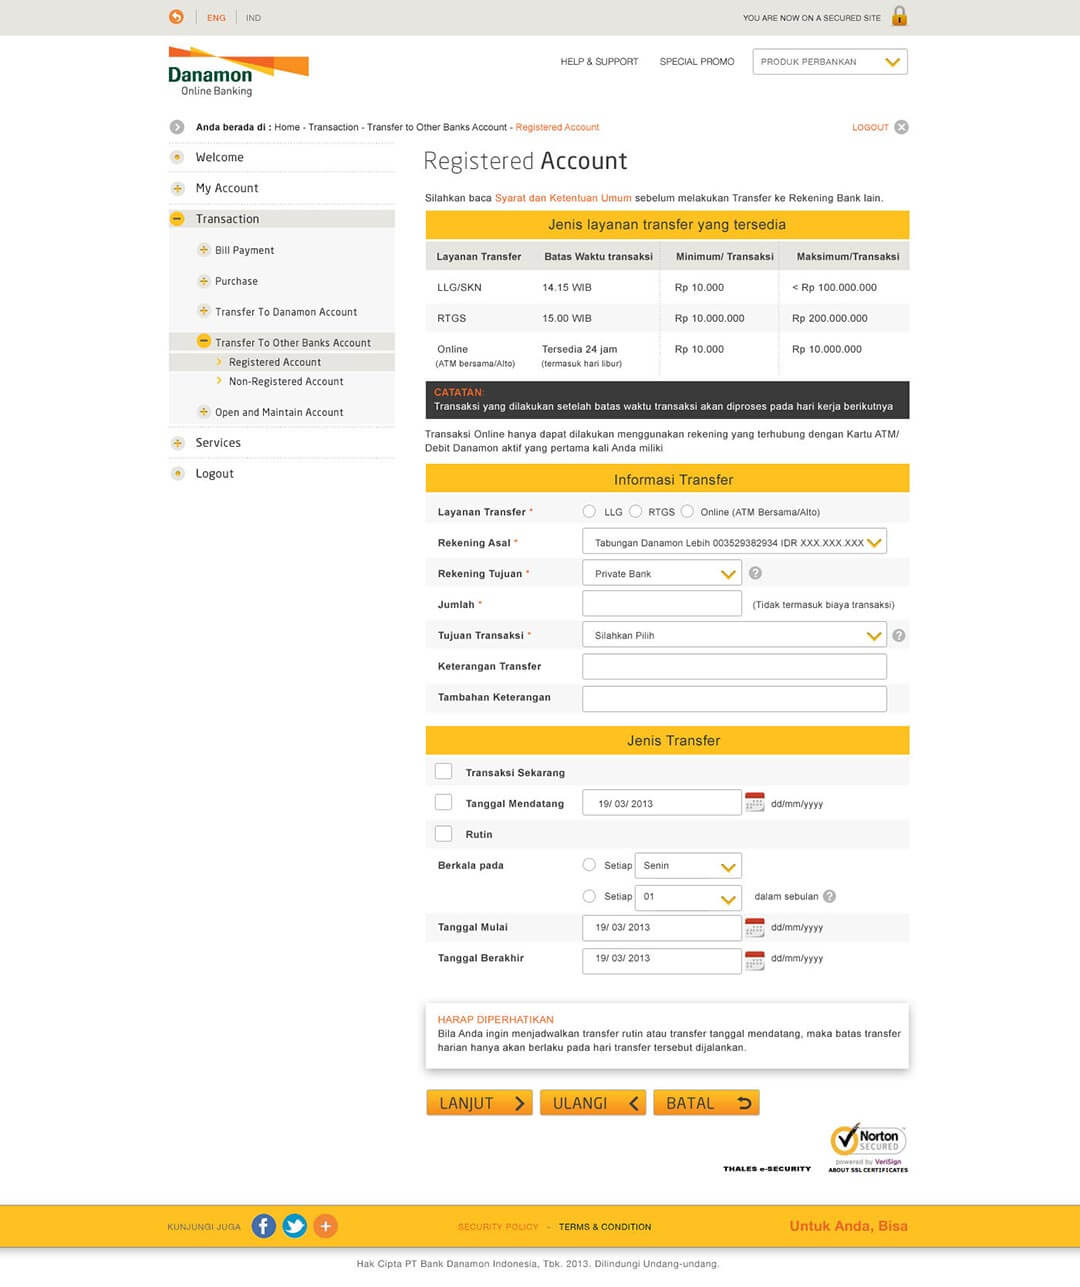Screen dimensions: 1080x1287
Task: Open the Twitter icon in the footer
Action: tap(294, 1225)
